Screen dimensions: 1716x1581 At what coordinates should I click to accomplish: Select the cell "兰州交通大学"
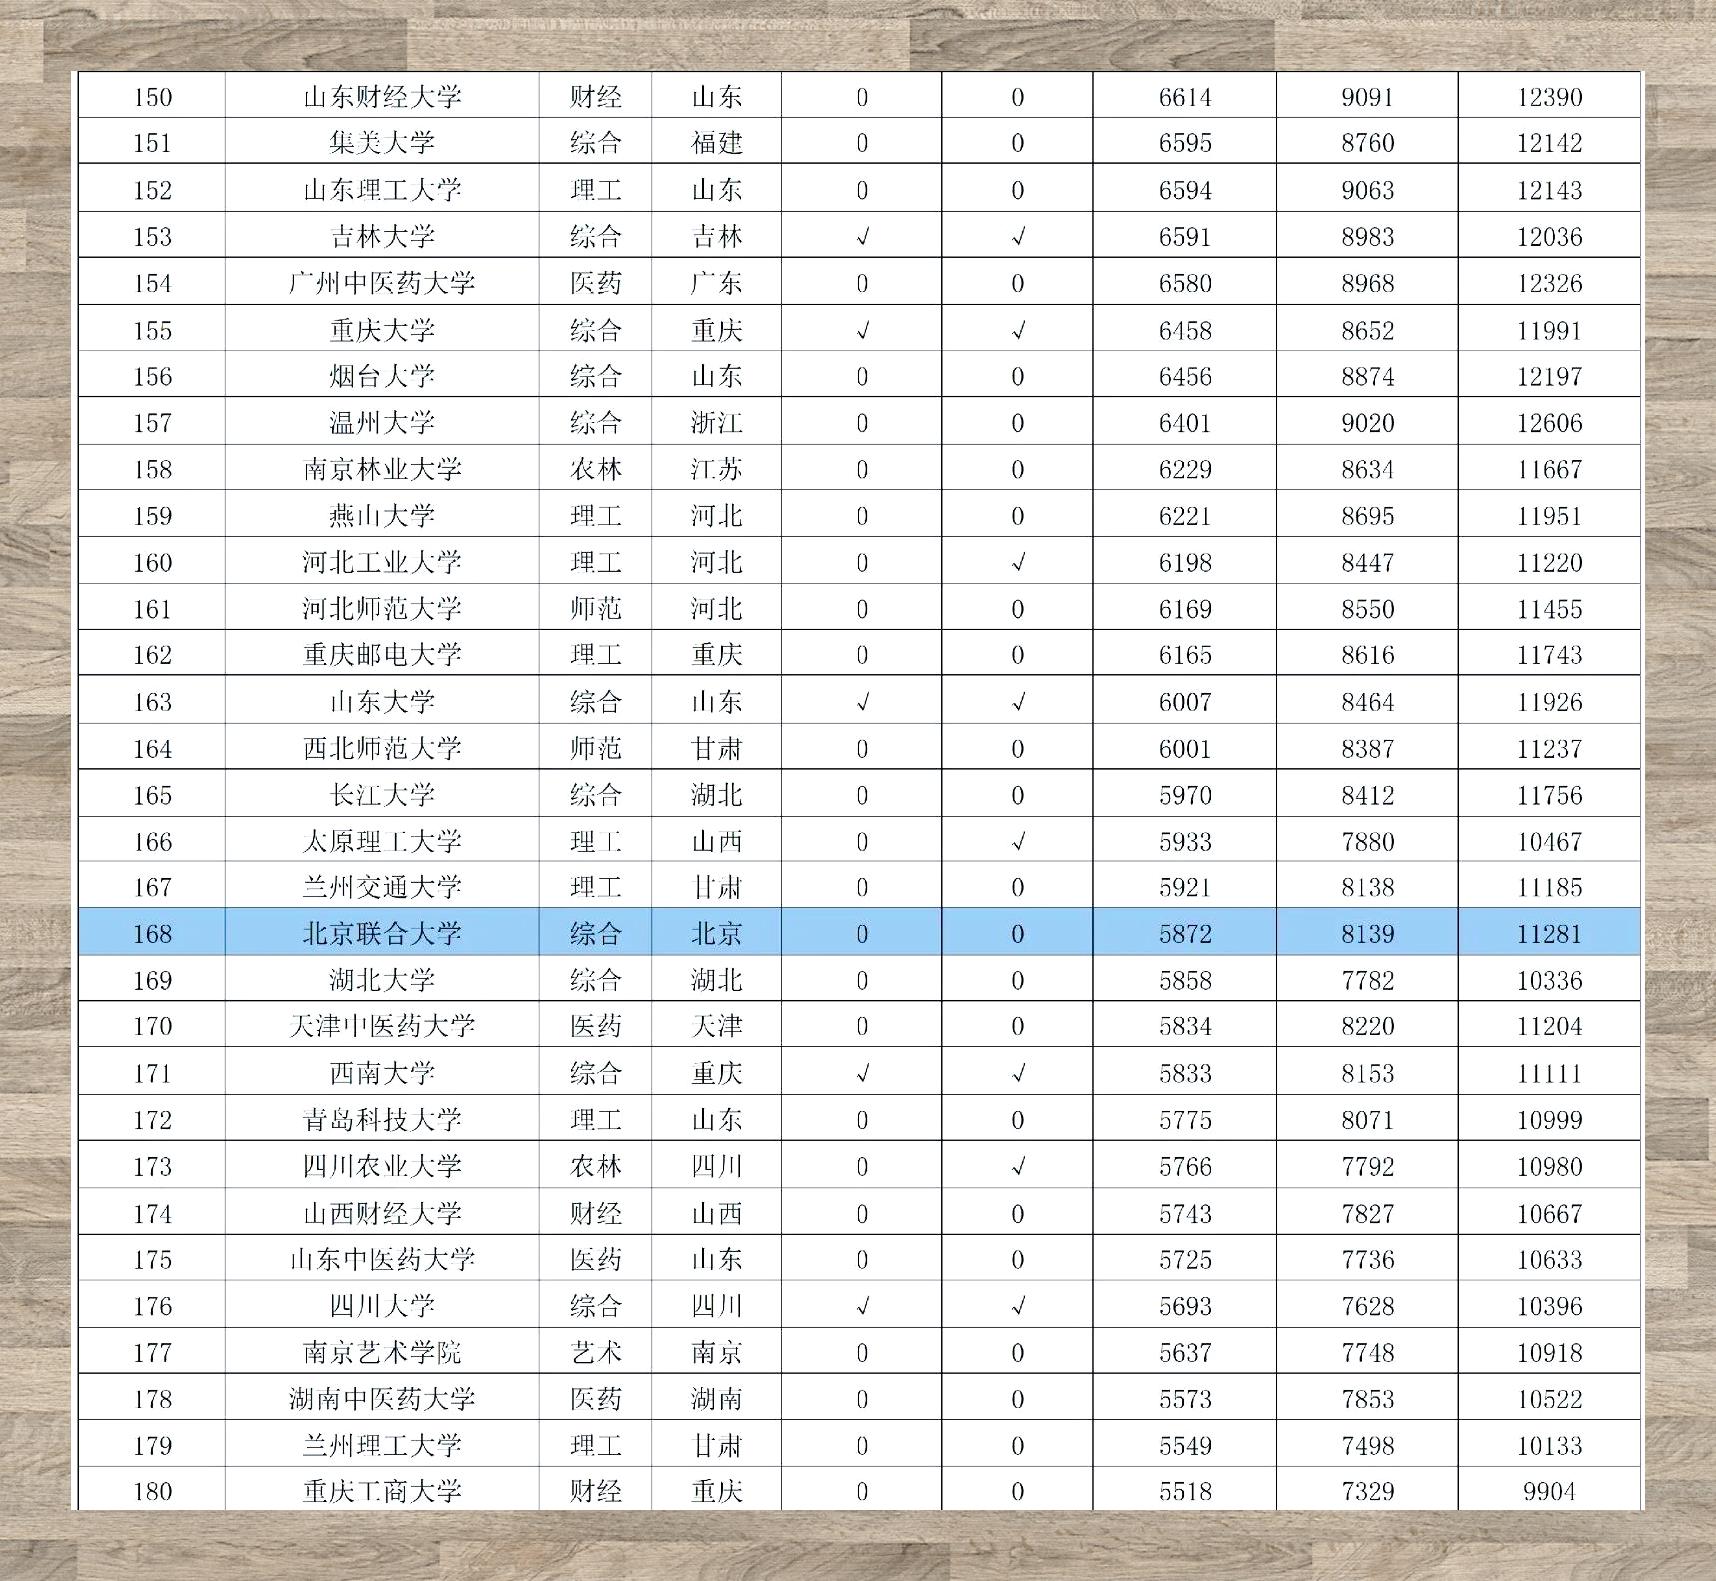tap(382, 887)
